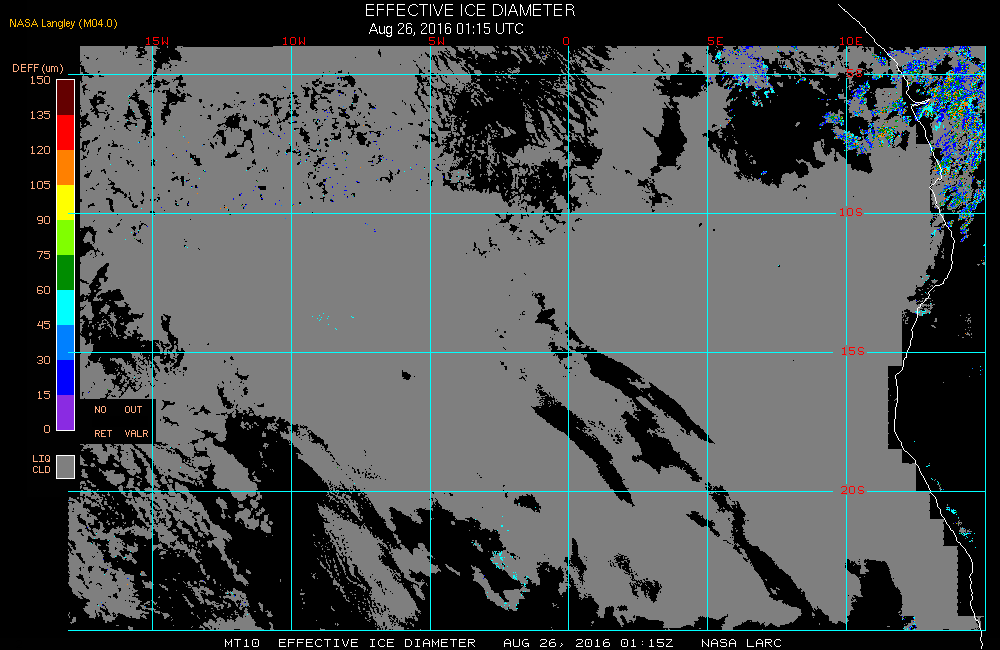Click the 15S latitude label
1000x650 pixels.
853,351
